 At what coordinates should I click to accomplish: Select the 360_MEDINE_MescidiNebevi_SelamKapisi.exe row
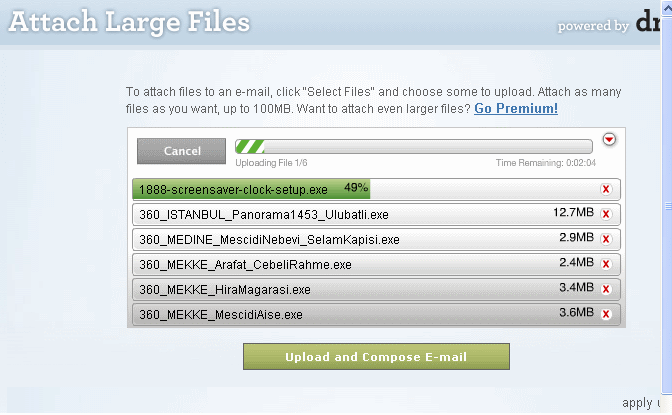300,240
